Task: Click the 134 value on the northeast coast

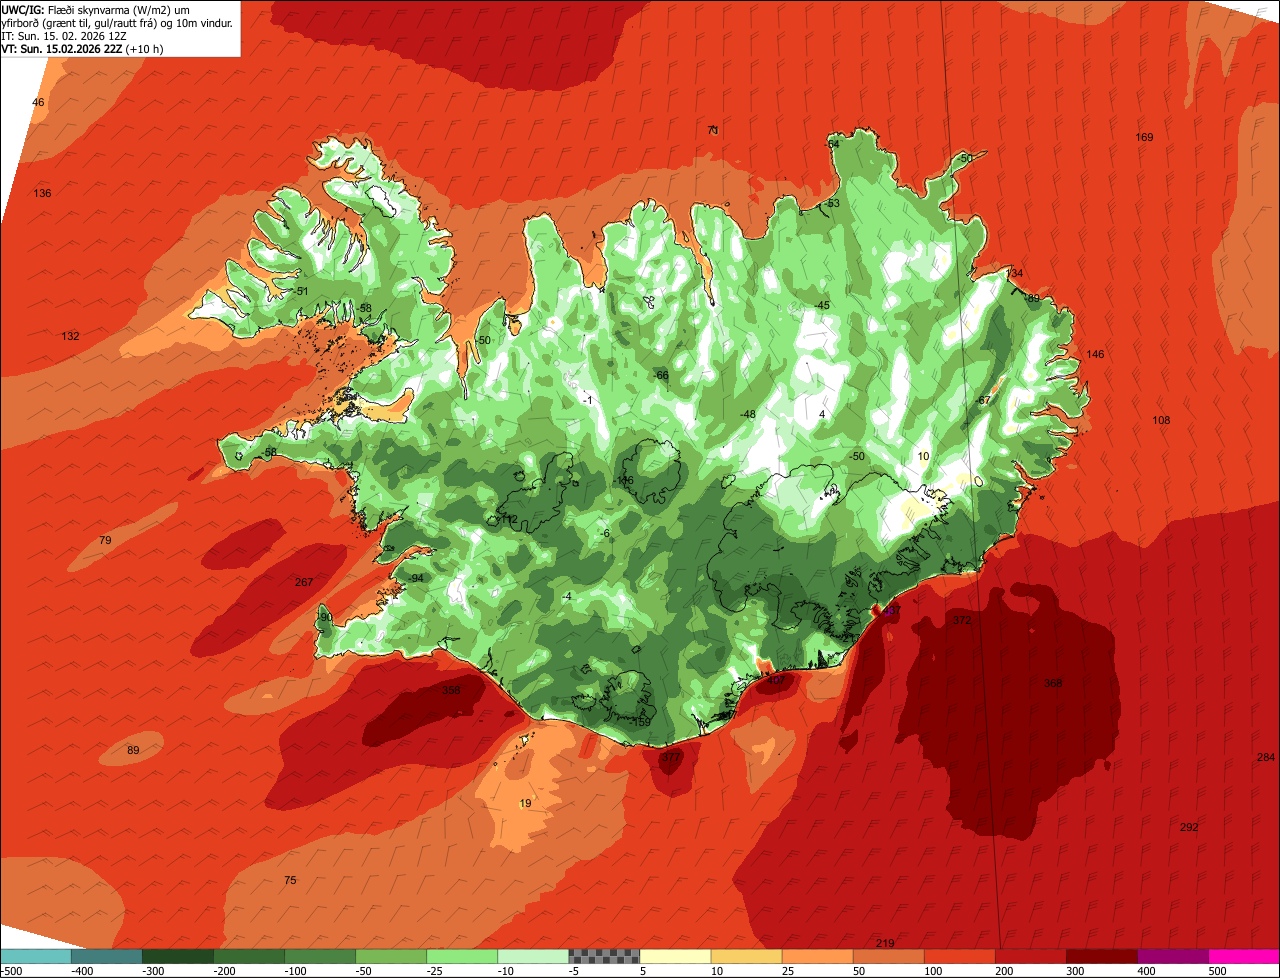Action: (1014, 273)
